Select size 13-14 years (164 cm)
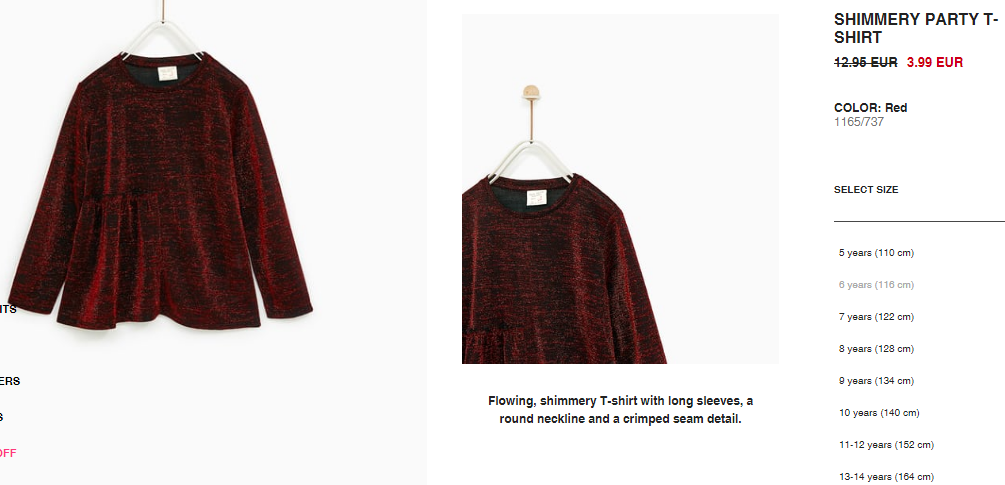The height and width of the screenshot is (485, 1005). [x=886, y=477]
